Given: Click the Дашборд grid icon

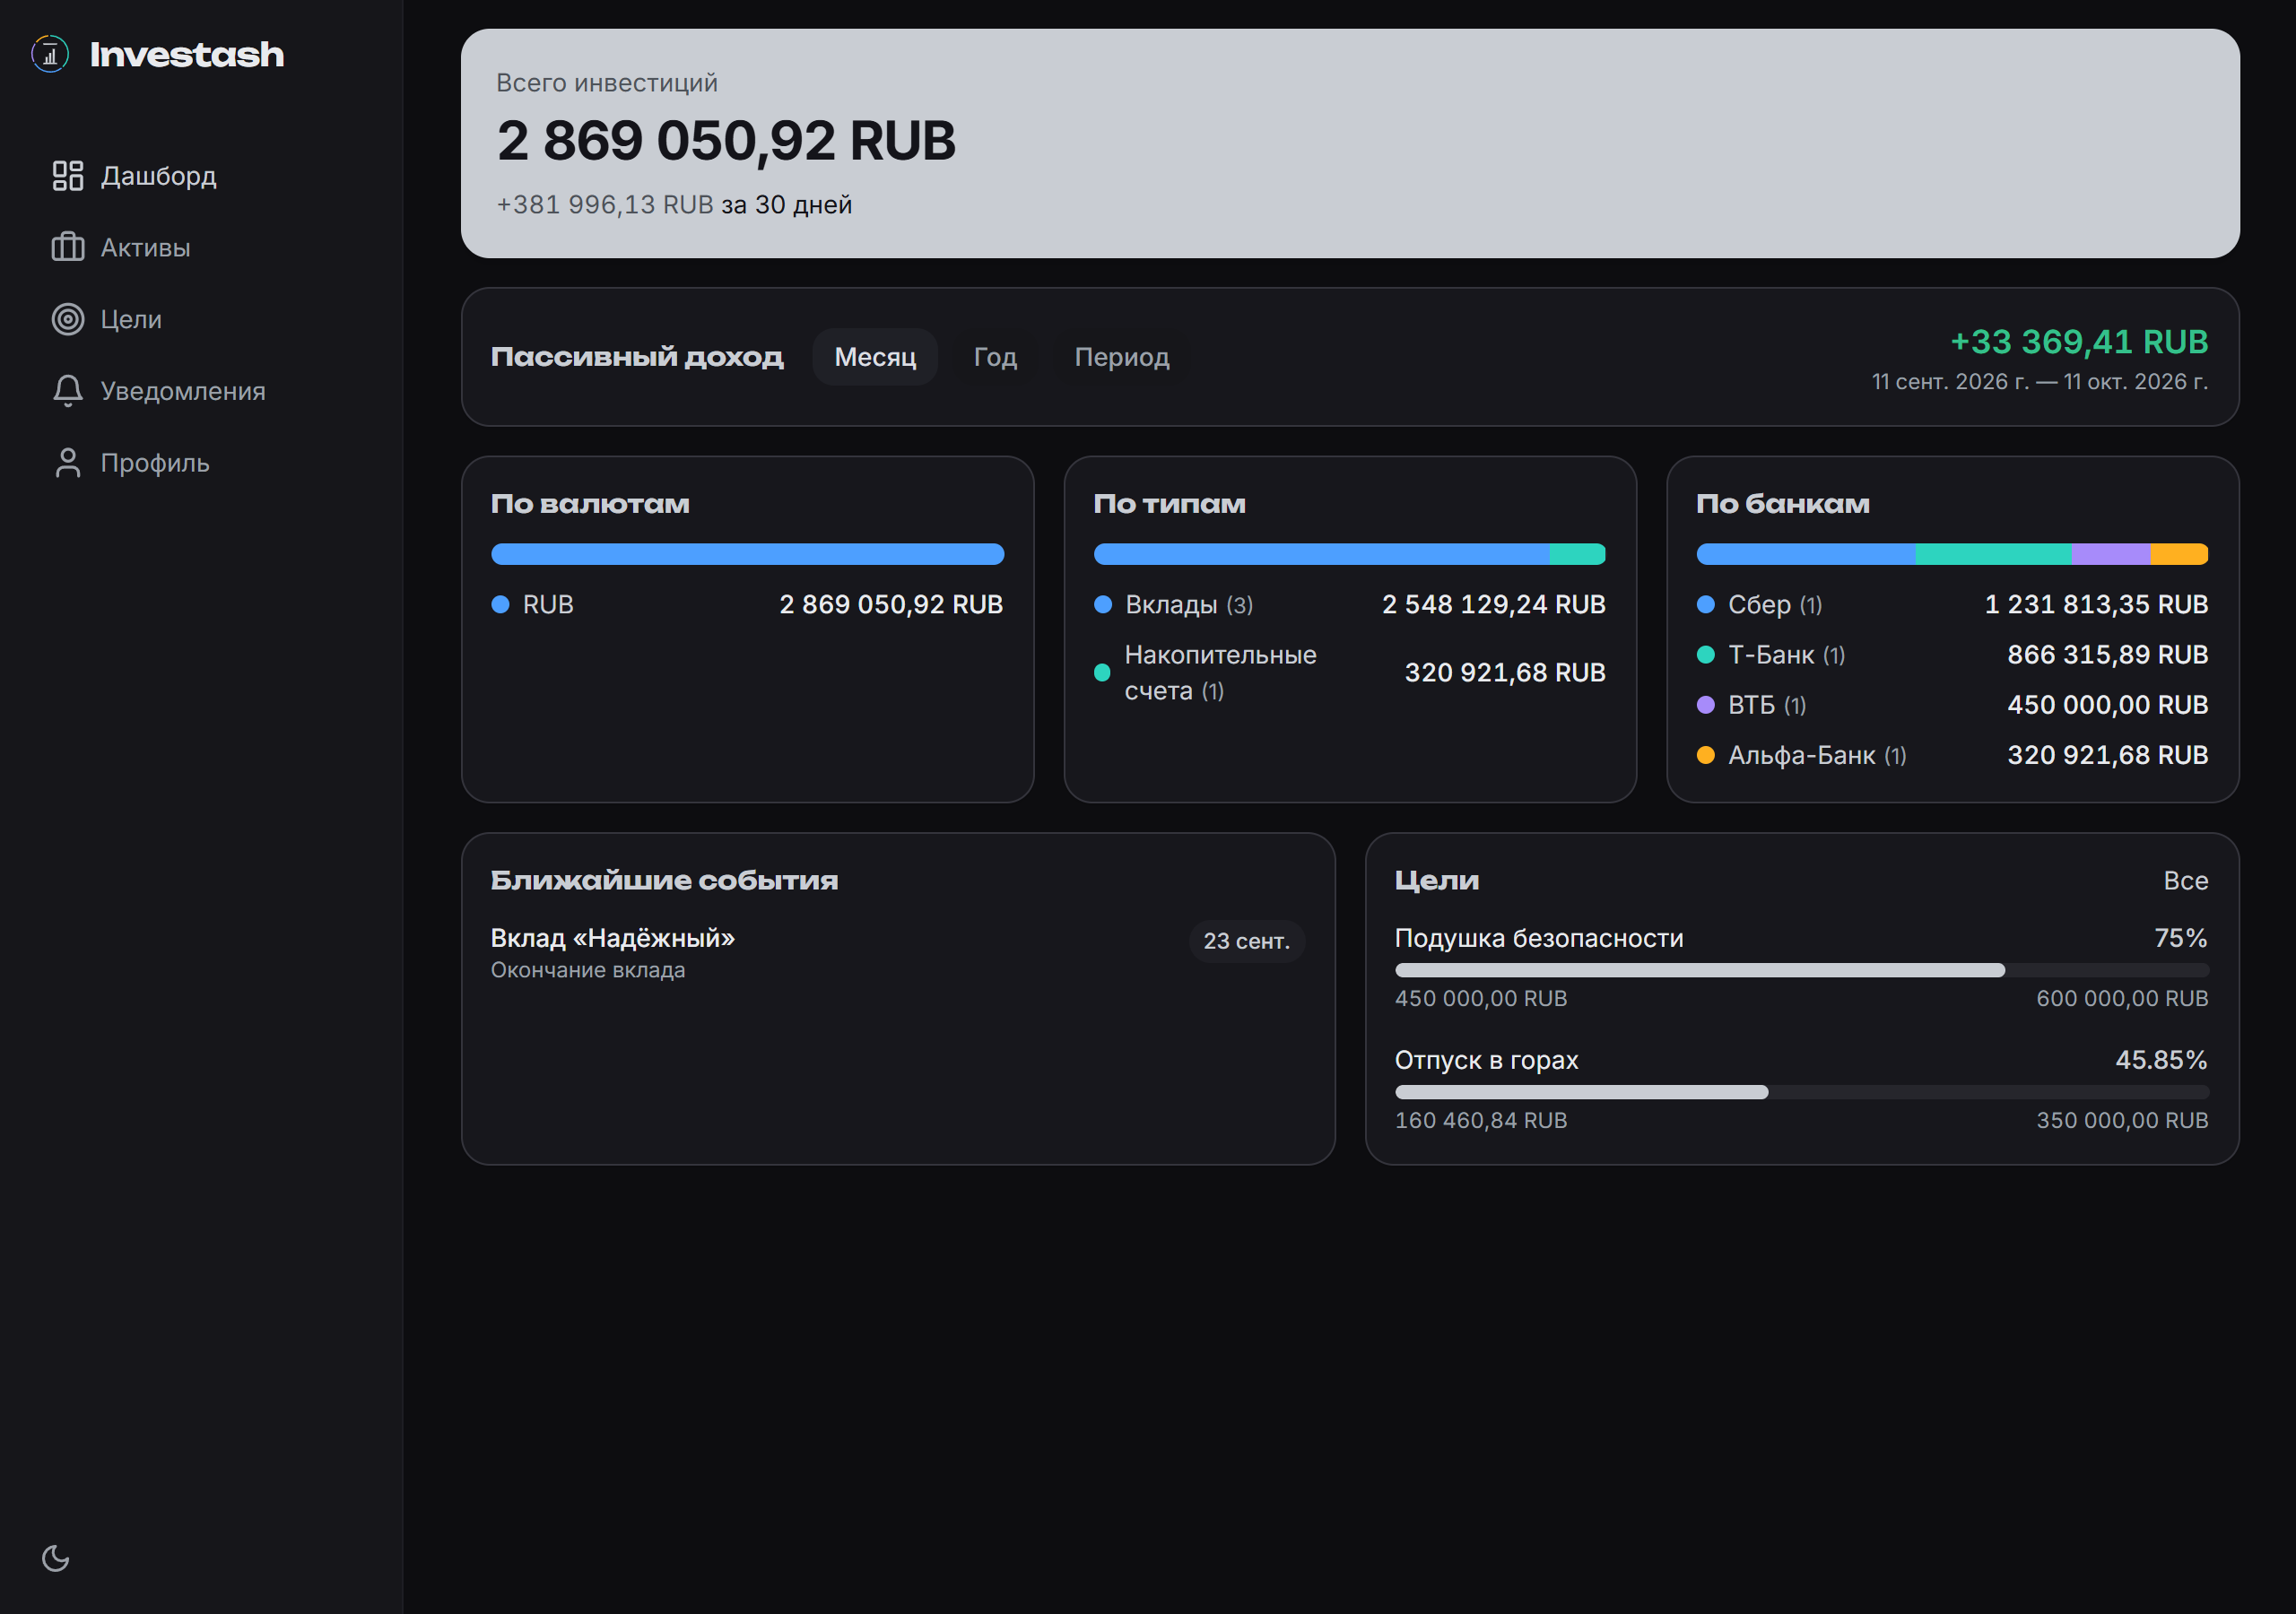Looking at the screenshot, I should click(68, 176).
